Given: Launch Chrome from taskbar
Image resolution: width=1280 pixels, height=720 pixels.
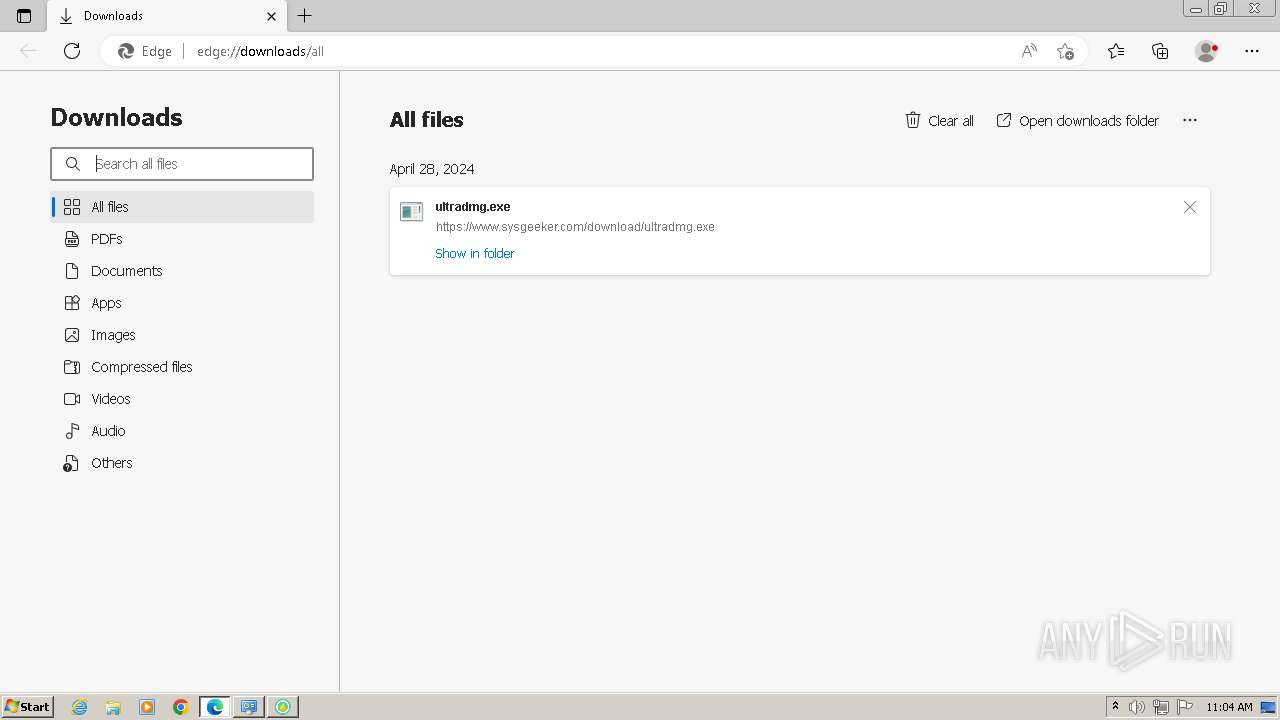Looking at the screenshot, I should [x=181, y=707].
